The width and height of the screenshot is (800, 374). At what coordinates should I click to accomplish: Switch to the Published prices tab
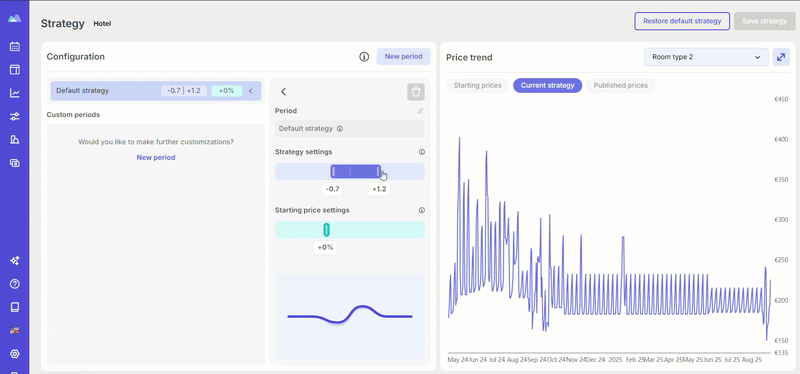coord(620,85)
